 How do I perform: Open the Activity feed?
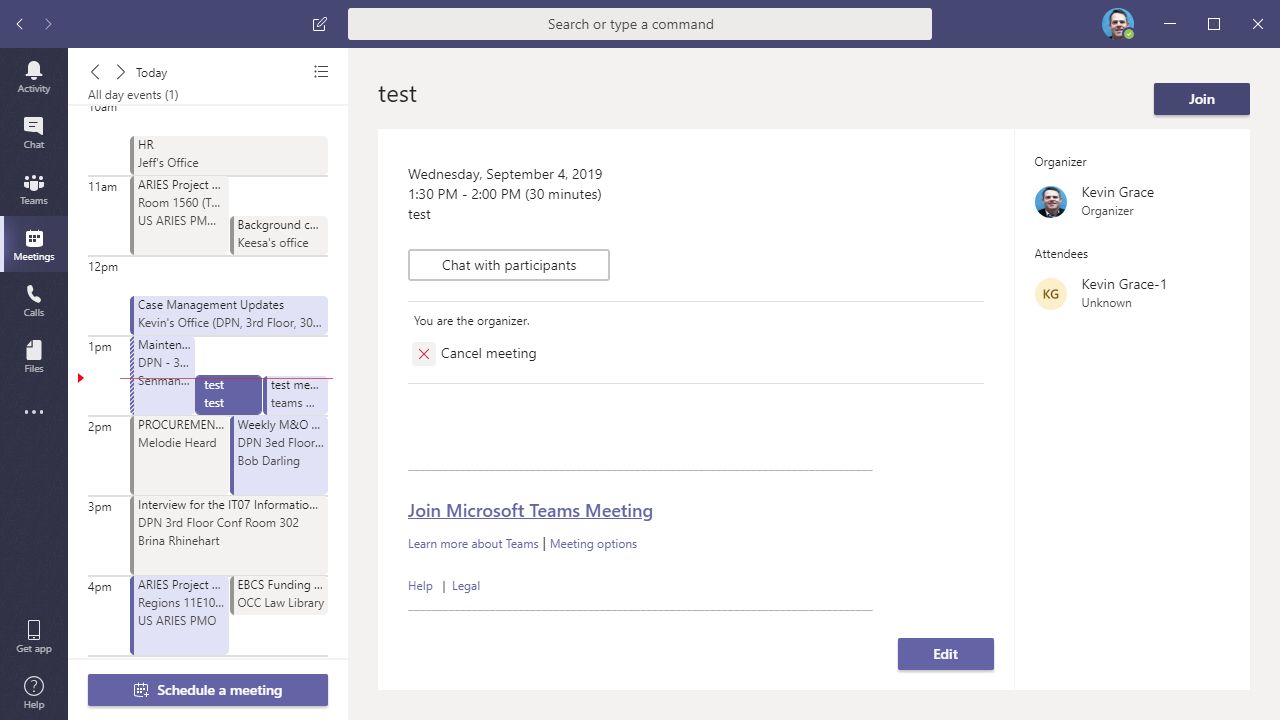33,72
